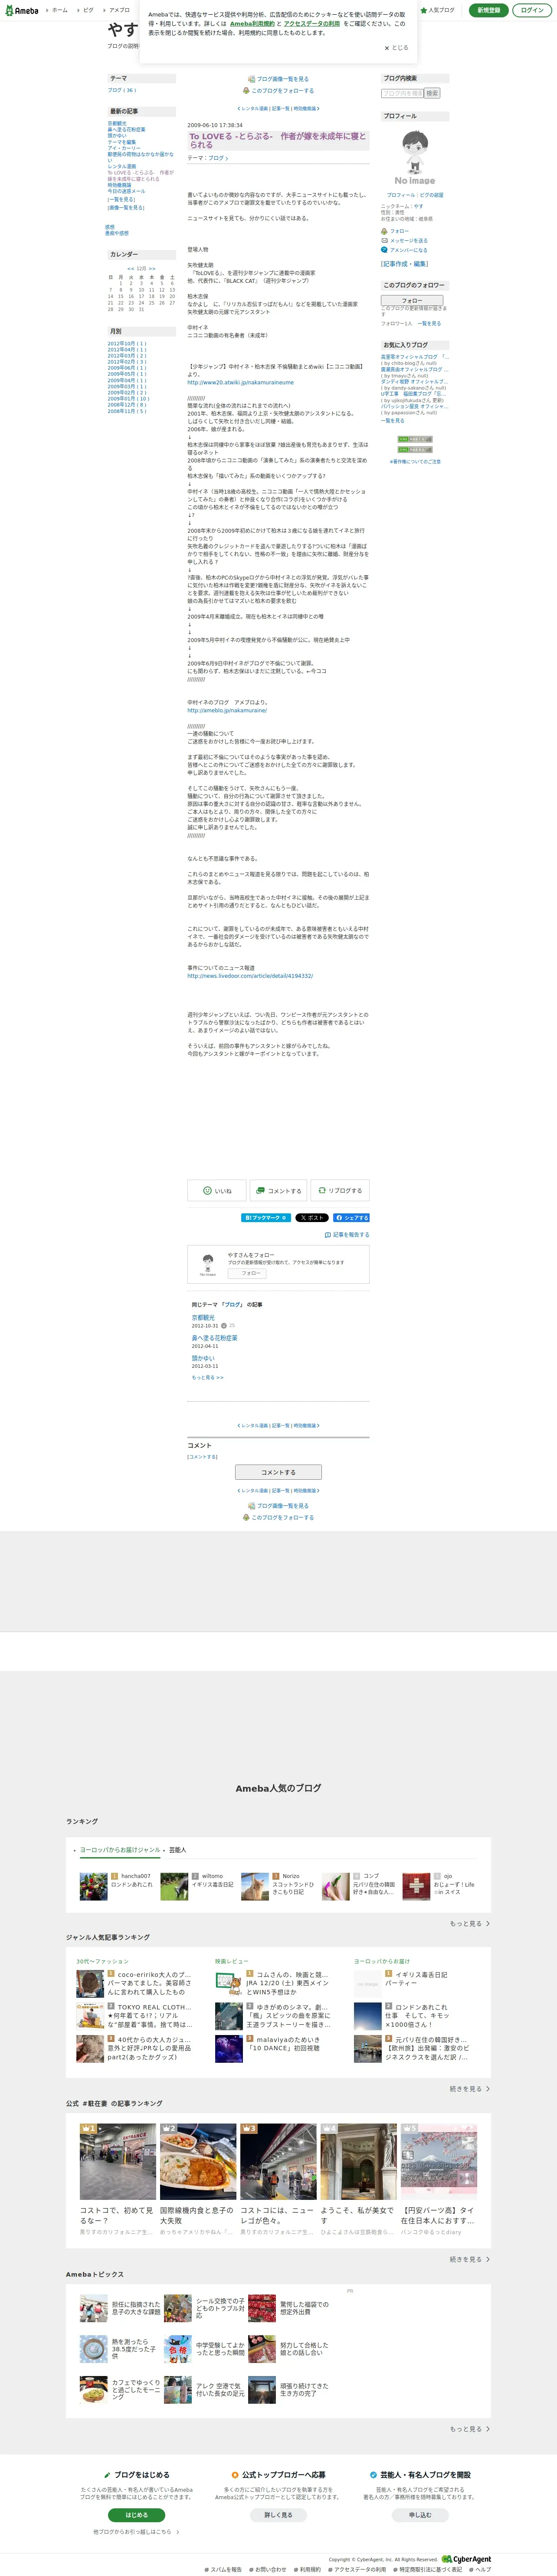Open 国際線機内食と息子の大失敗 article card
This screenshot has height=2576, width=557.
coord(198,2179)
